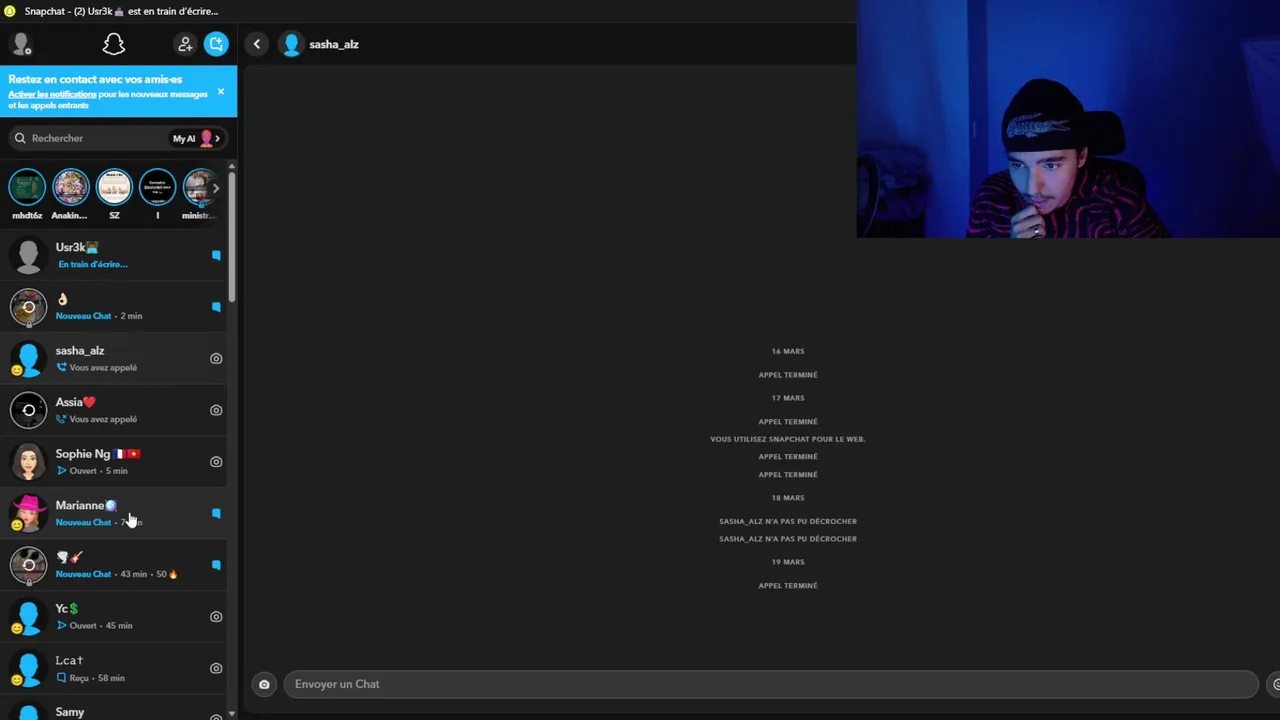Click Usr3k's avatar in chat list

click(28, 255)
